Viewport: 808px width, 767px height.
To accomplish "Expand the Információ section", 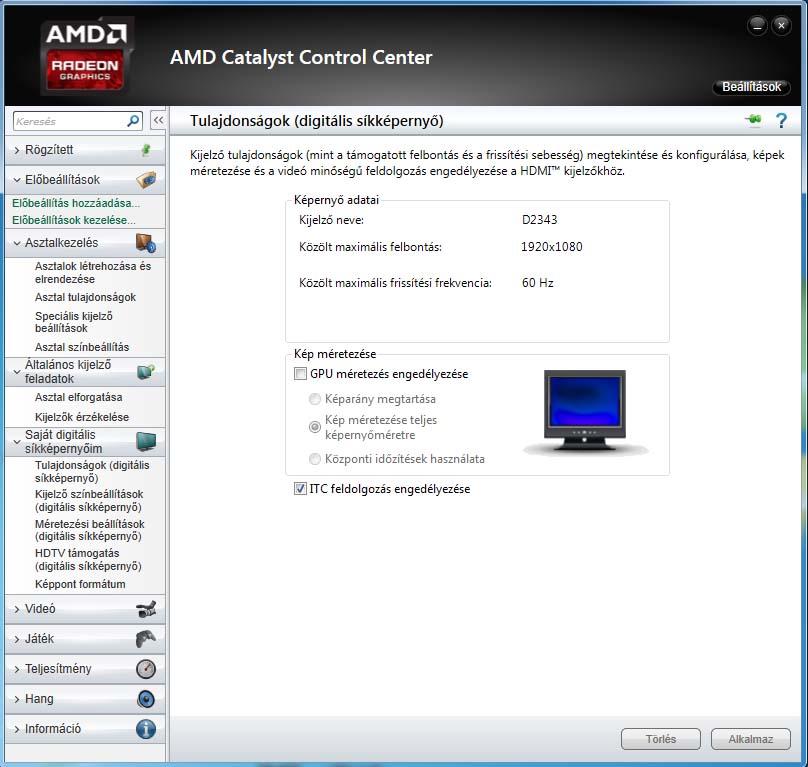I will [x=17, y=729].
